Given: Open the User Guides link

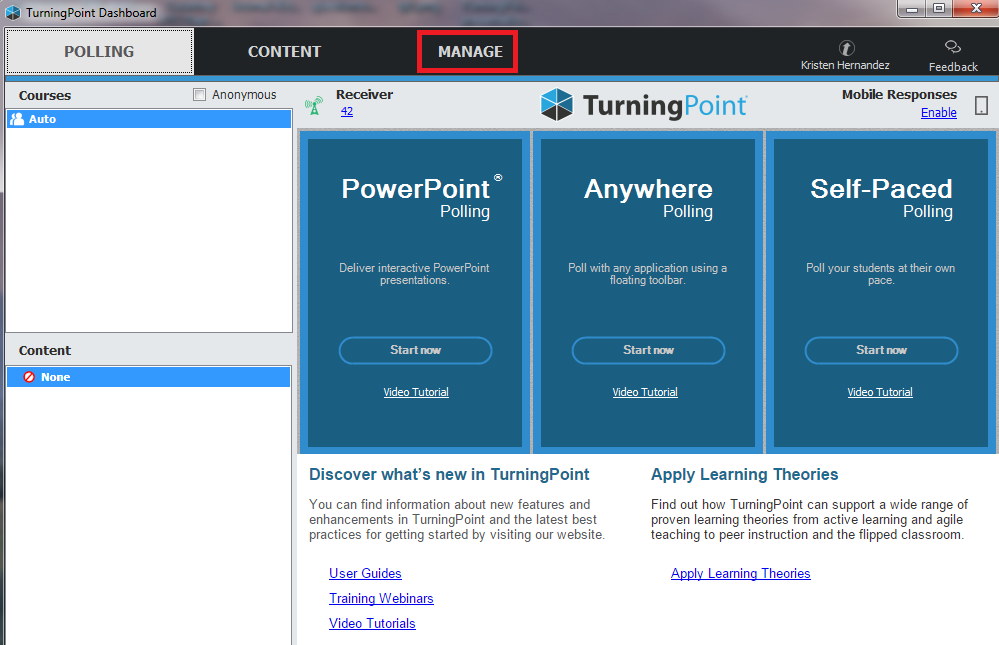Looking at the screenshot, I should pos(365,574).
